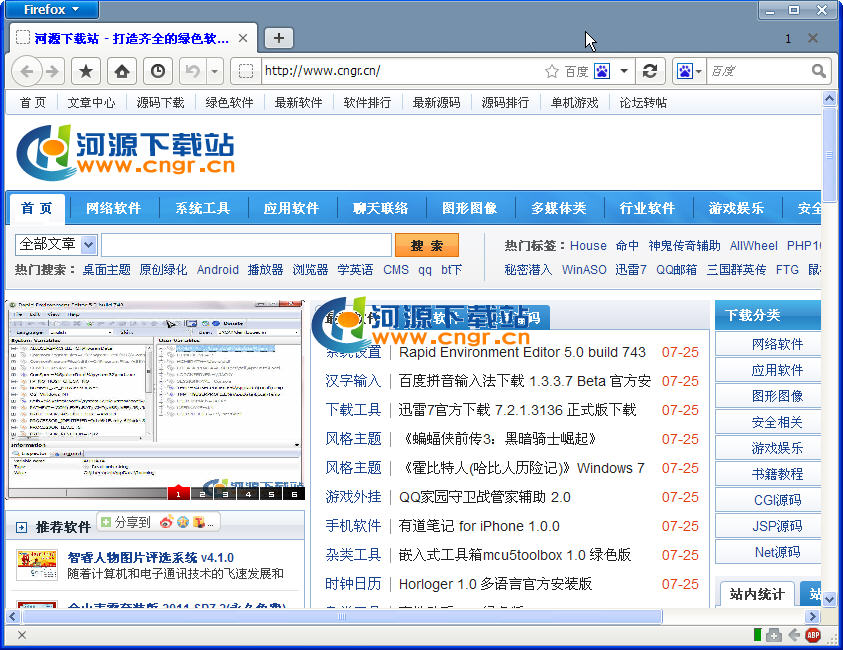Viewport: 843px width, 650px height.
Task: Click the Adblock Plus status bar icon
Action: (813, 635)
